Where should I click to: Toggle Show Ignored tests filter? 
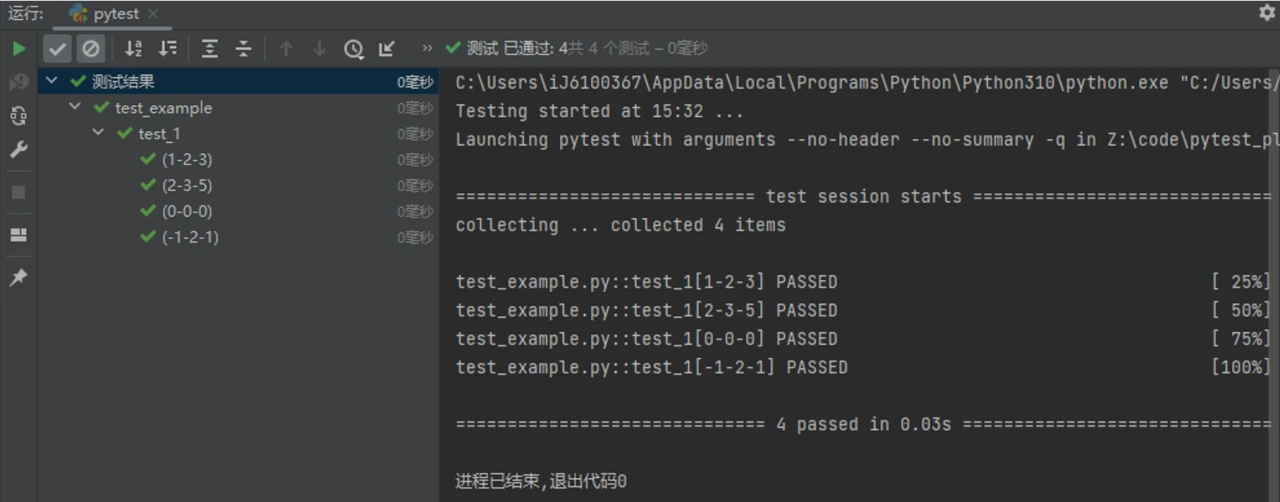pyautogui.click(x=91, y=48)
